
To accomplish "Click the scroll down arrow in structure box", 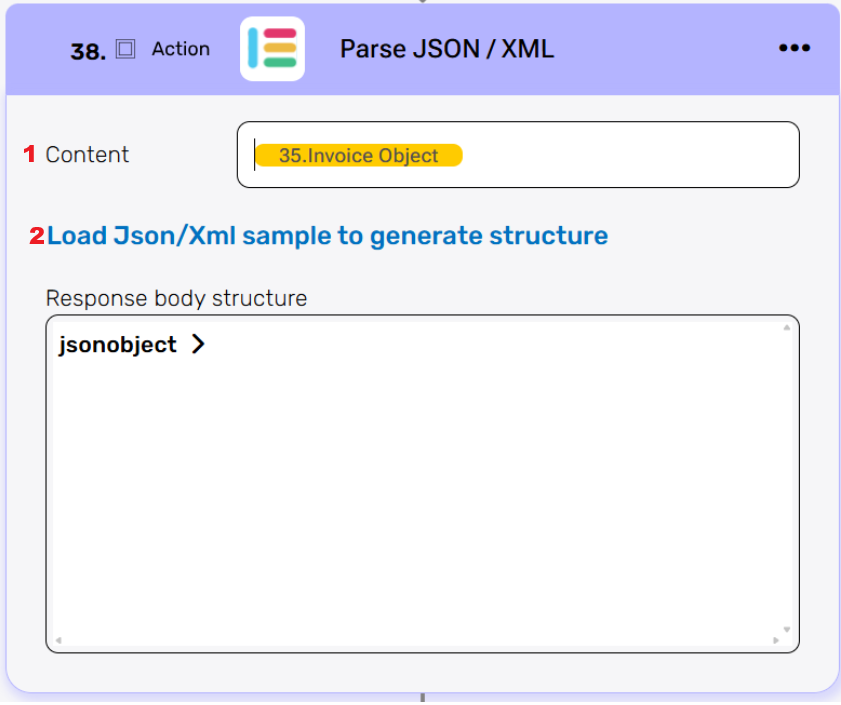I will coord(787,630).
